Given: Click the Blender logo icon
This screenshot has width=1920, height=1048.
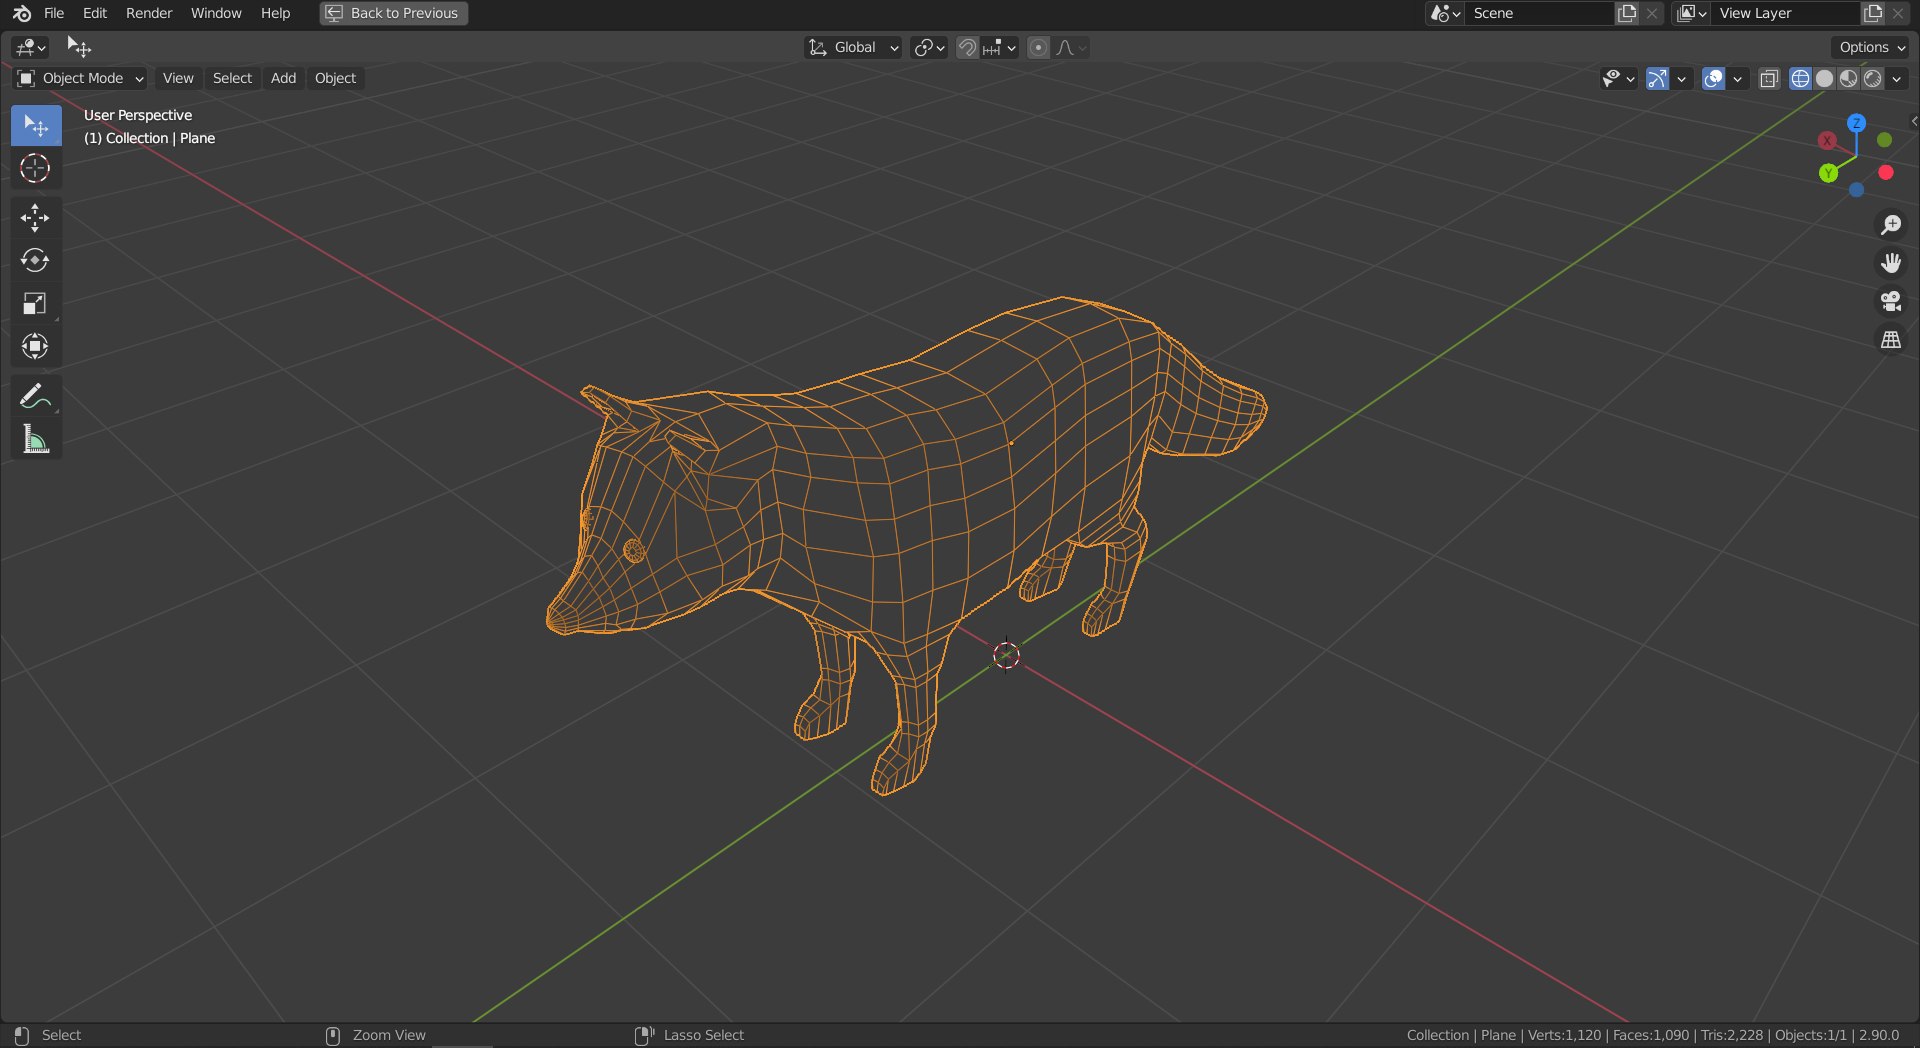Looking at the screenshot, I should (x=22, y=13).
